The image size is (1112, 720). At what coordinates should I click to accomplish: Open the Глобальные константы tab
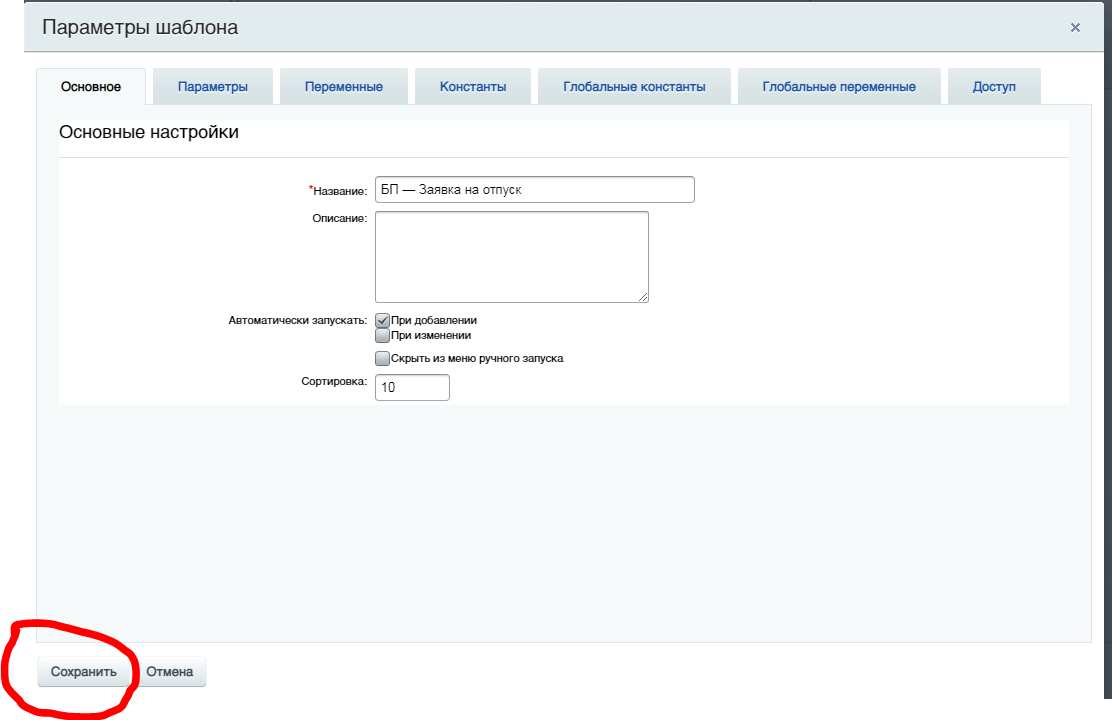[634, 87]
